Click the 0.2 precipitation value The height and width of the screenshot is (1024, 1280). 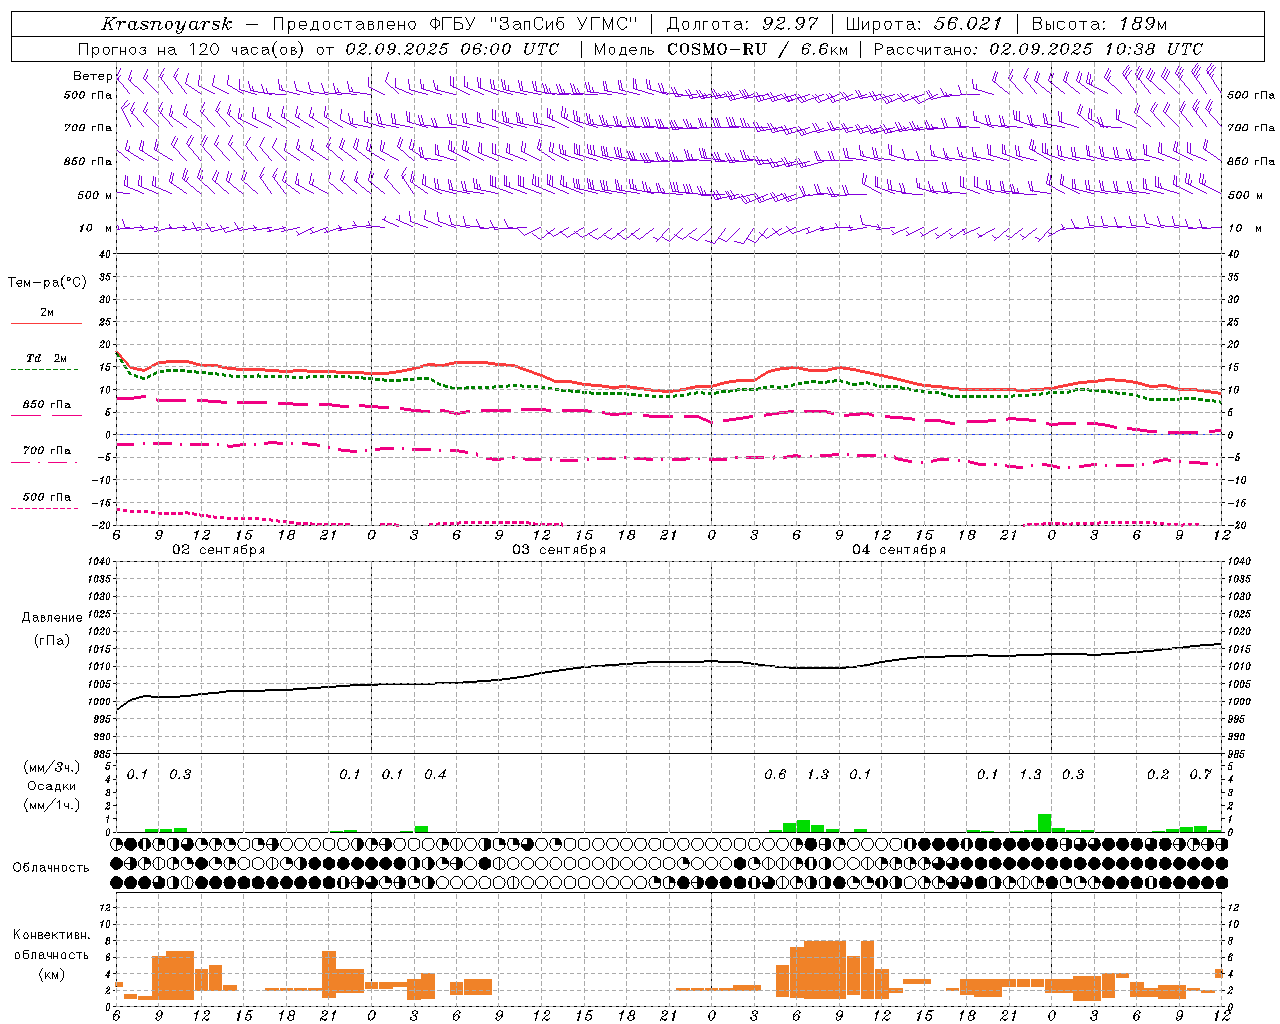[x=1158, y=774]
